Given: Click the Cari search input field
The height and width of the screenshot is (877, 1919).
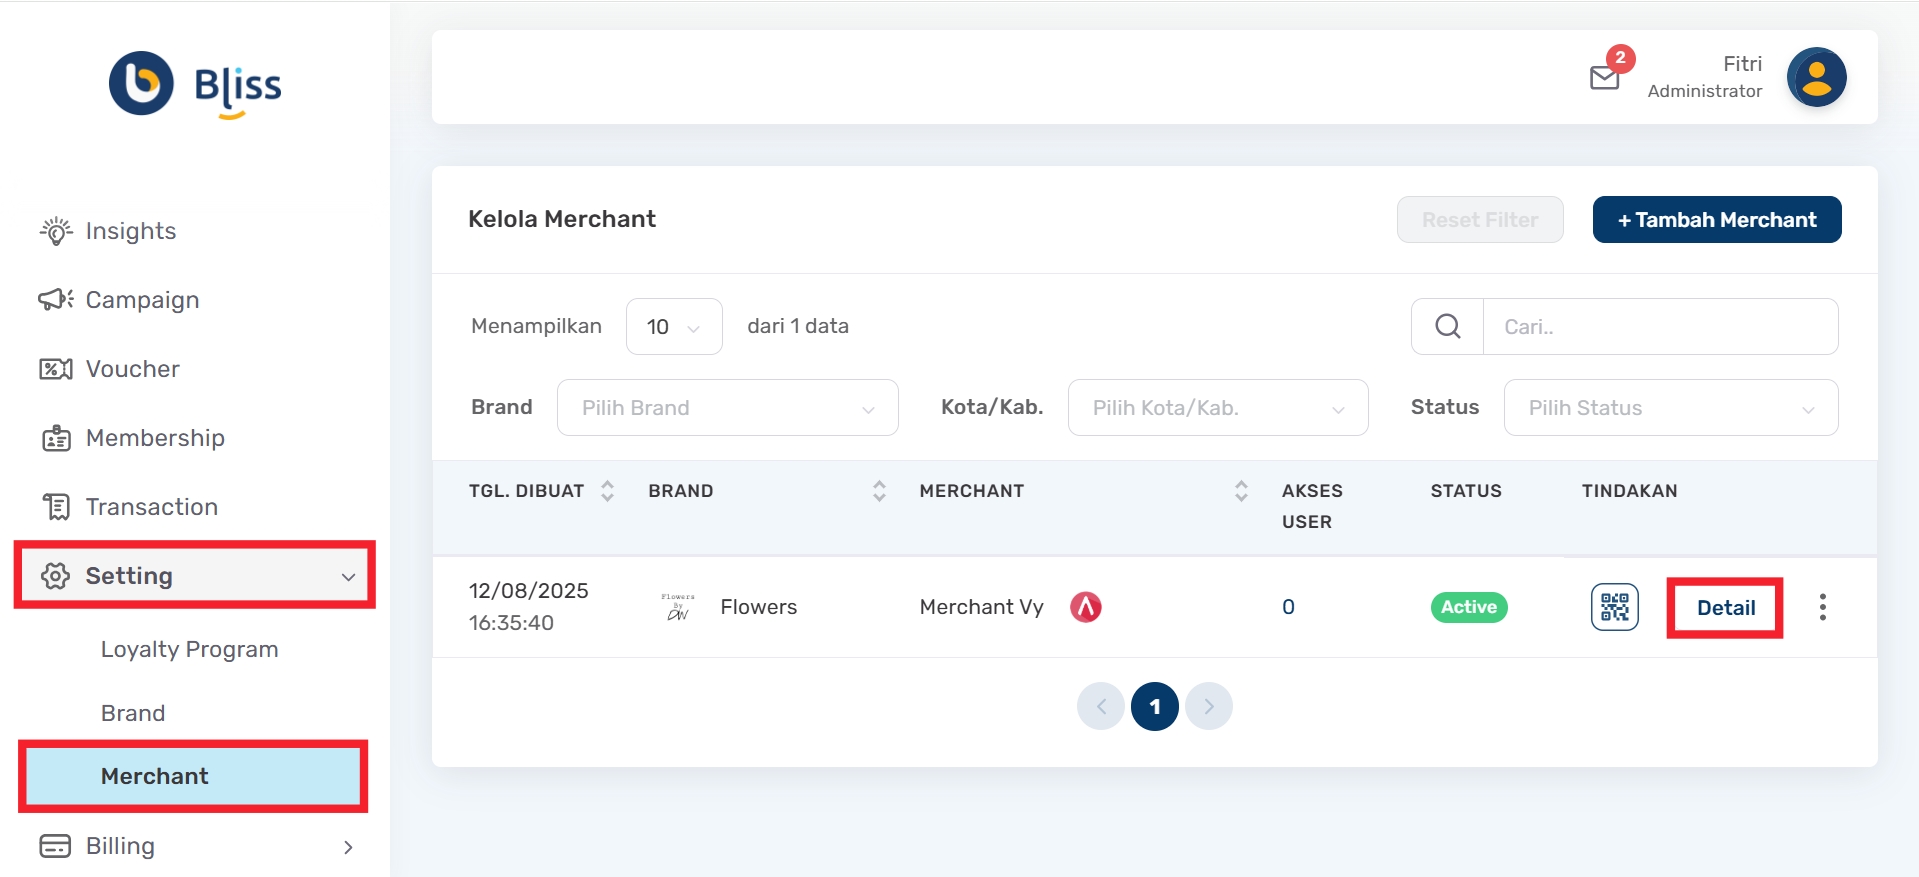Looking at the screenshot, I should click(x=1659, y=327).
